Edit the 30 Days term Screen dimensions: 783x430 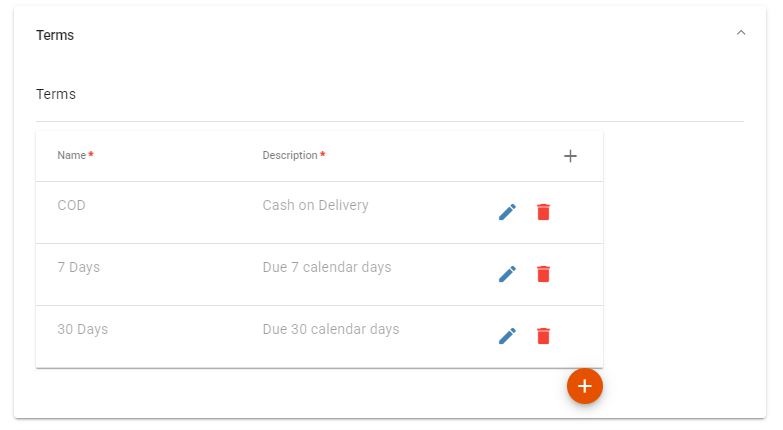coord(507,336)
